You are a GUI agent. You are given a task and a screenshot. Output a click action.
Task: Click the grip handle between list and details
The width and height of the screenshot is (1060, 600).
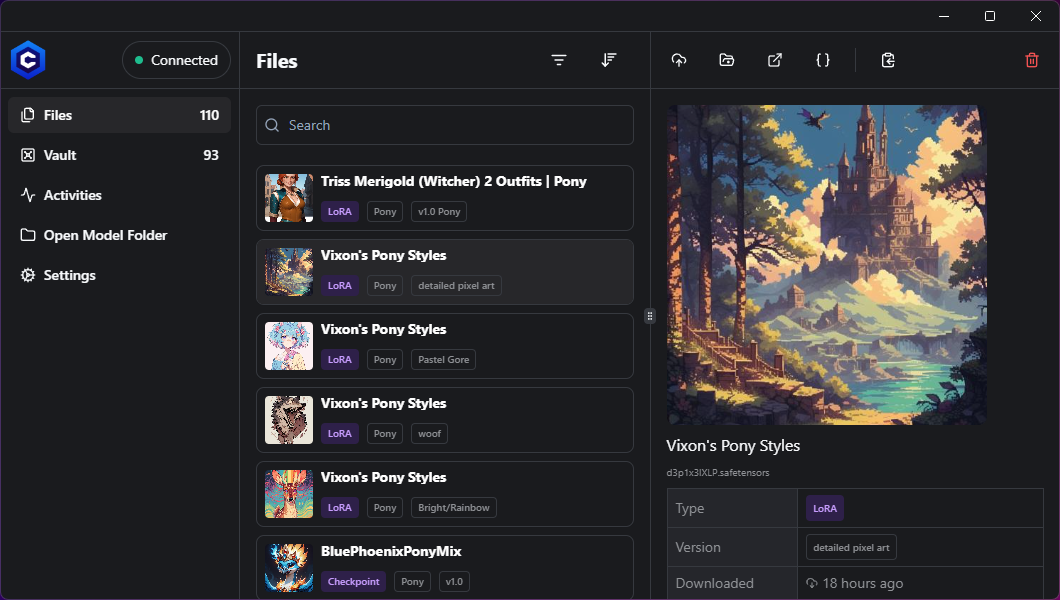point(650,316)
